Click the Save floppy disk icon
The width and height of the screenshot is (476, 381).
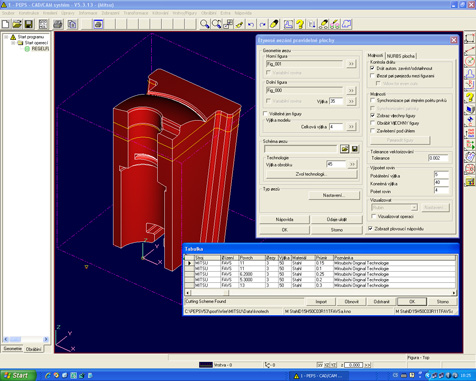click(29, 24)
